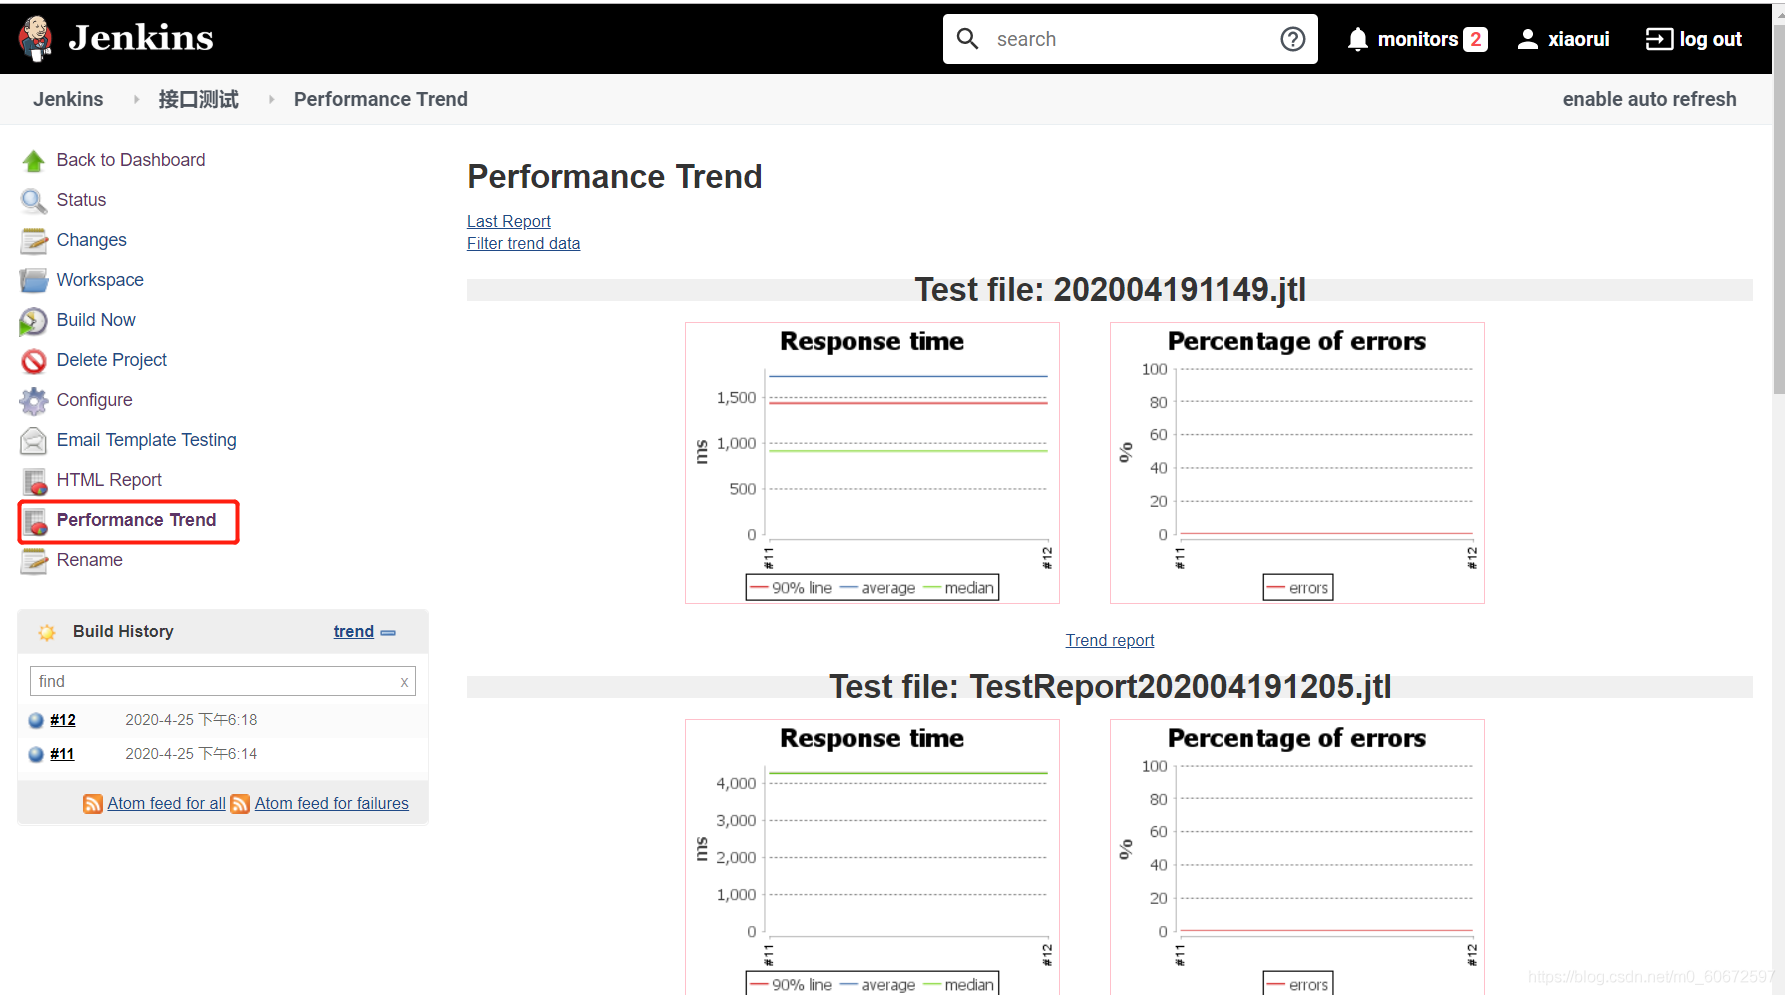Click the search help question mark icon

(x=1293, y=39)
